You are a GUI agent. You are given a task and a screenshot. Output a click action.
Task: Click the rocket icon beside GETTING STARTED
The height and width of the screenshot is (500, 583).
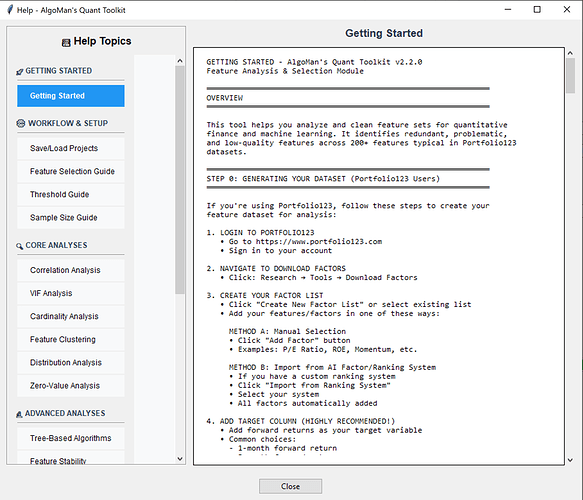point(20,71)
